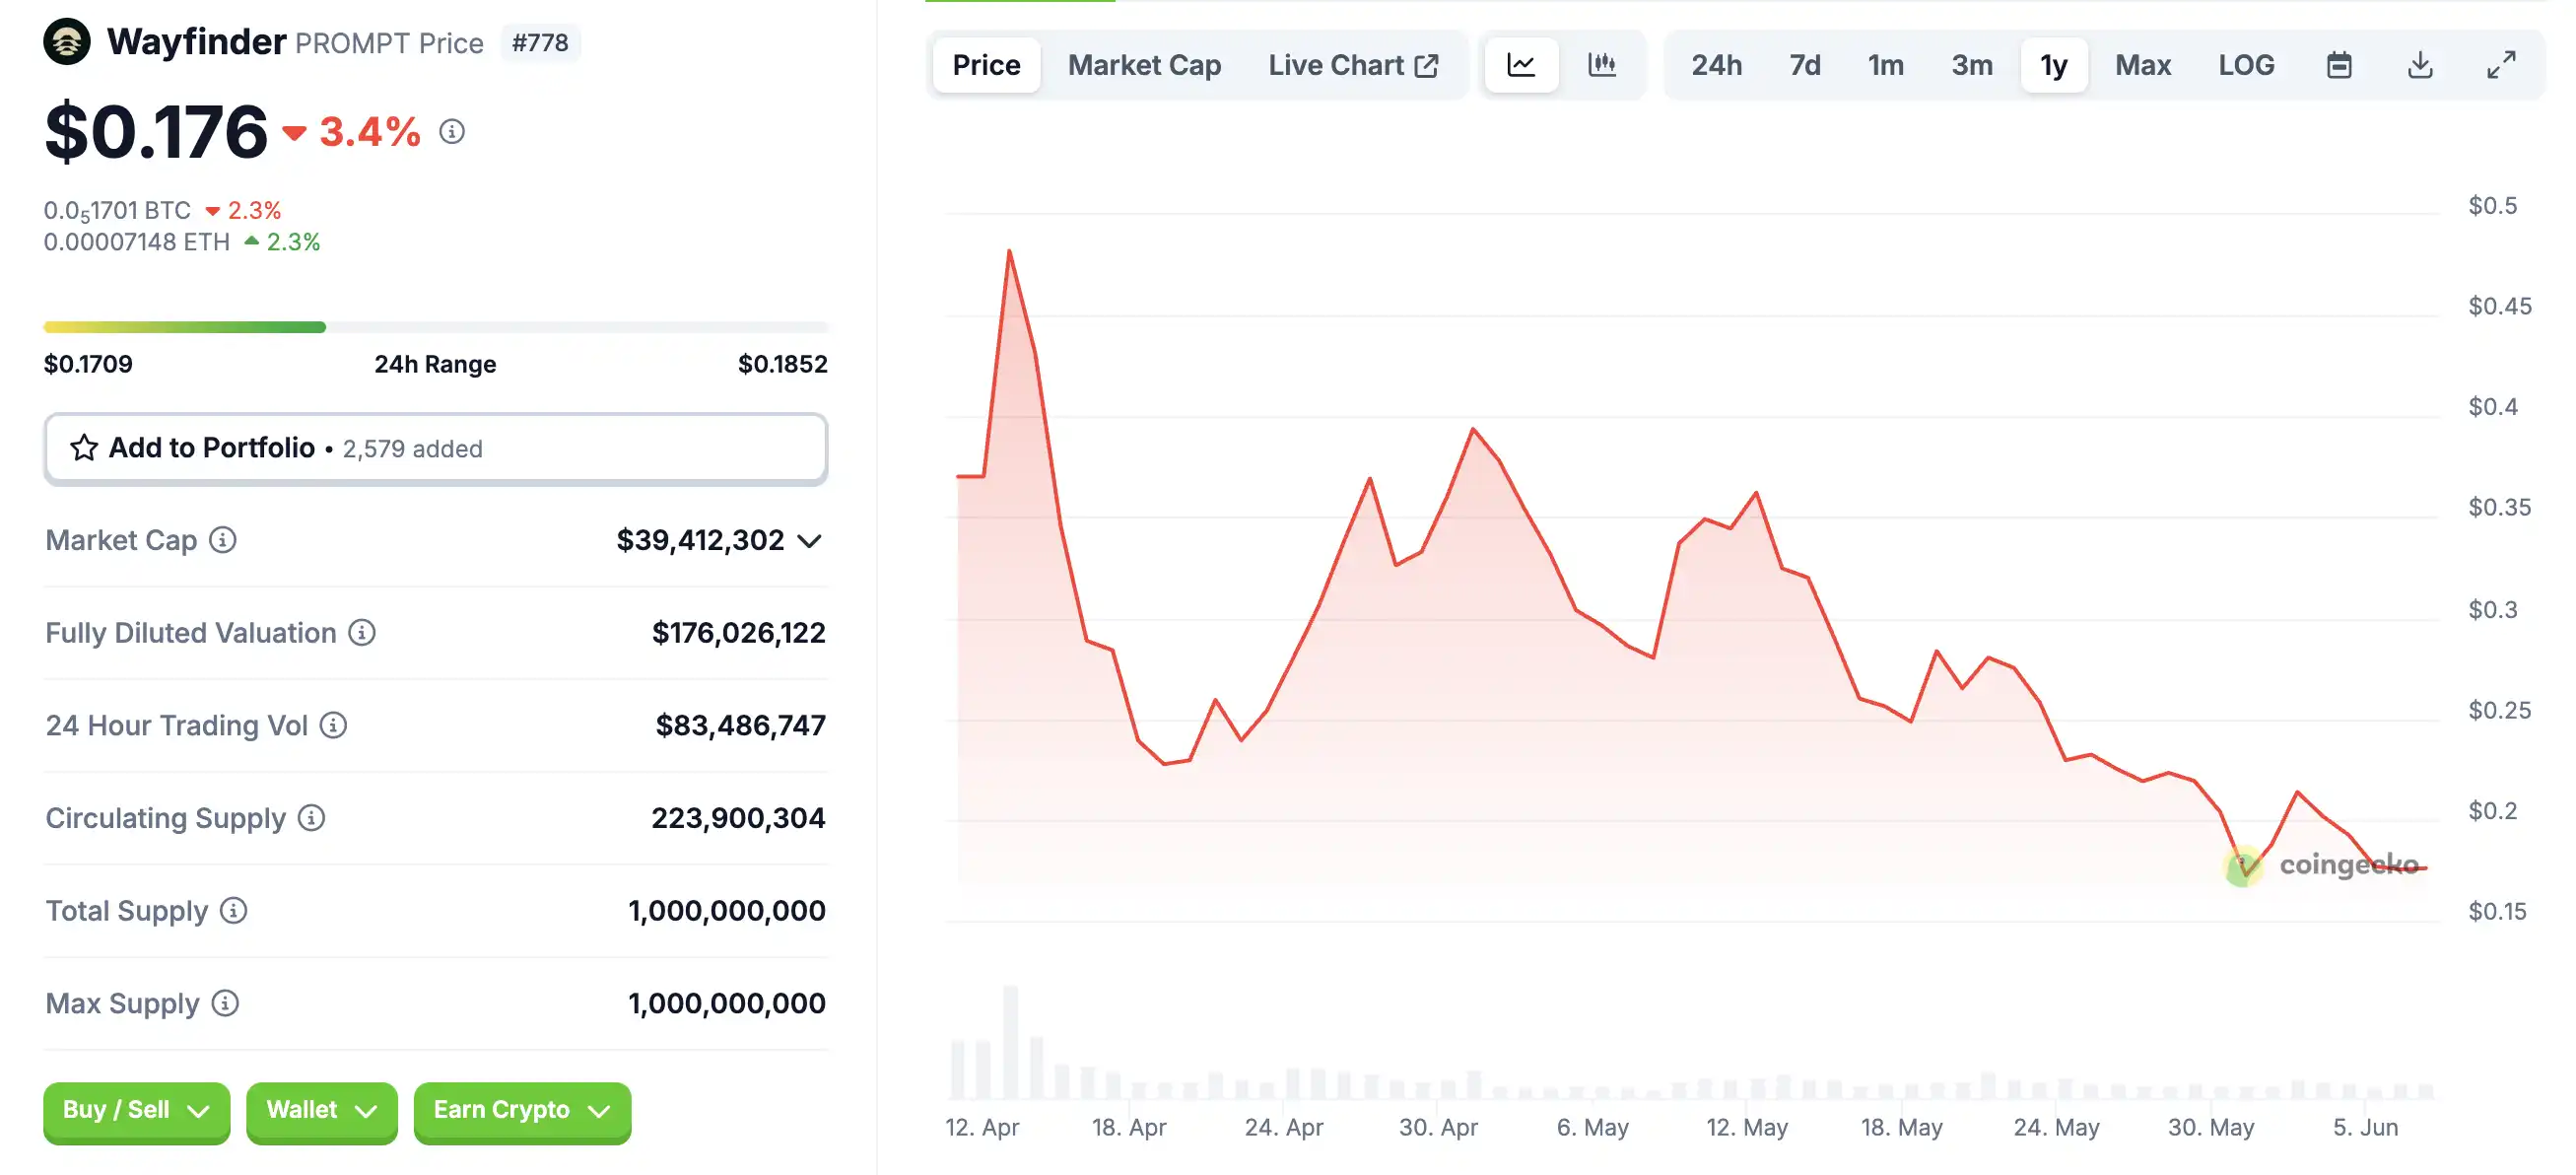Expand chart to fullscreen
The width and height of the screenshot is (2576, 1175).
(x=2500, y=65)
